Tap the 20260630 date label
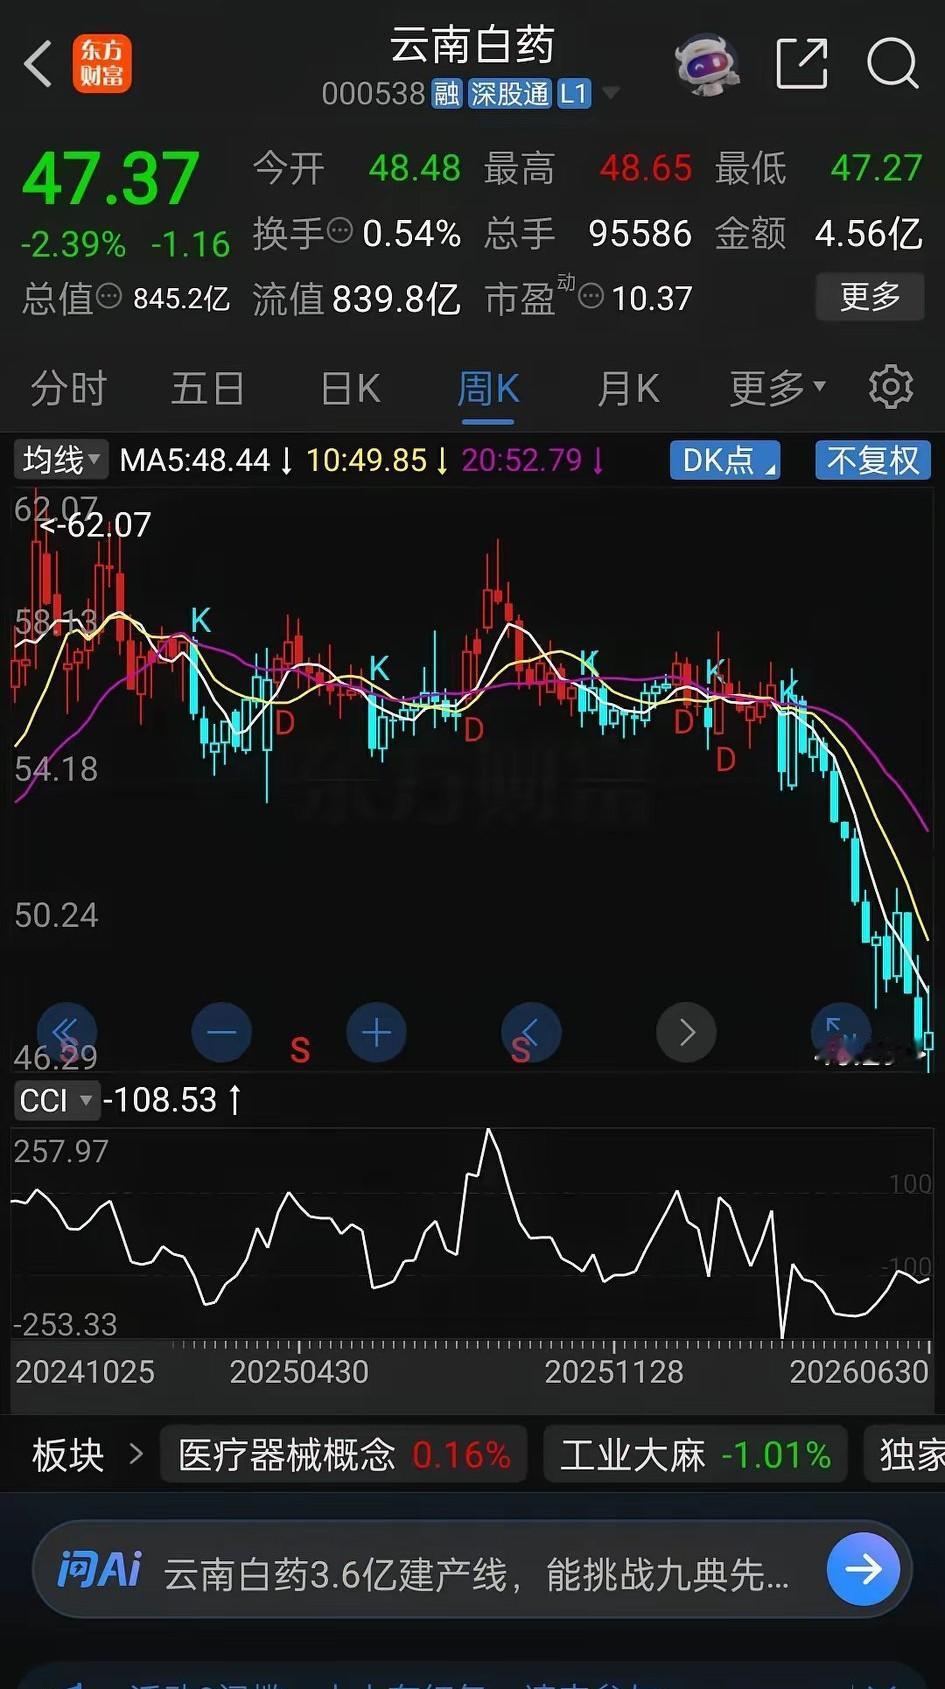945x1689 pixels. (859, 1371)
